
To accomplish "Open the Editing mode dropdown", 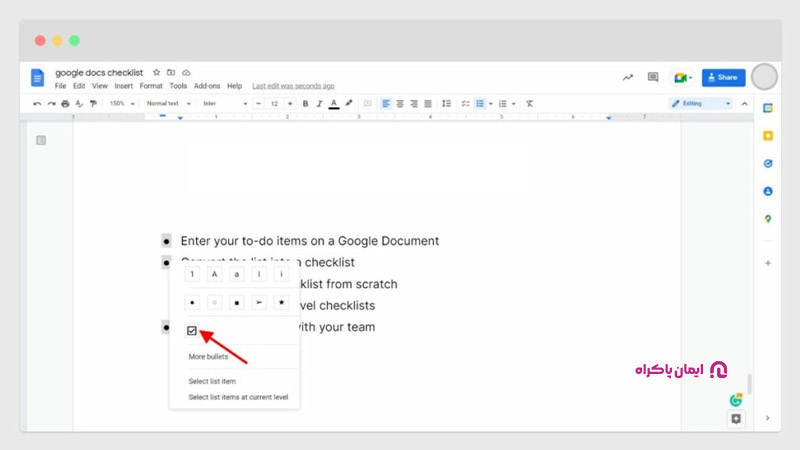I will 700,103.
